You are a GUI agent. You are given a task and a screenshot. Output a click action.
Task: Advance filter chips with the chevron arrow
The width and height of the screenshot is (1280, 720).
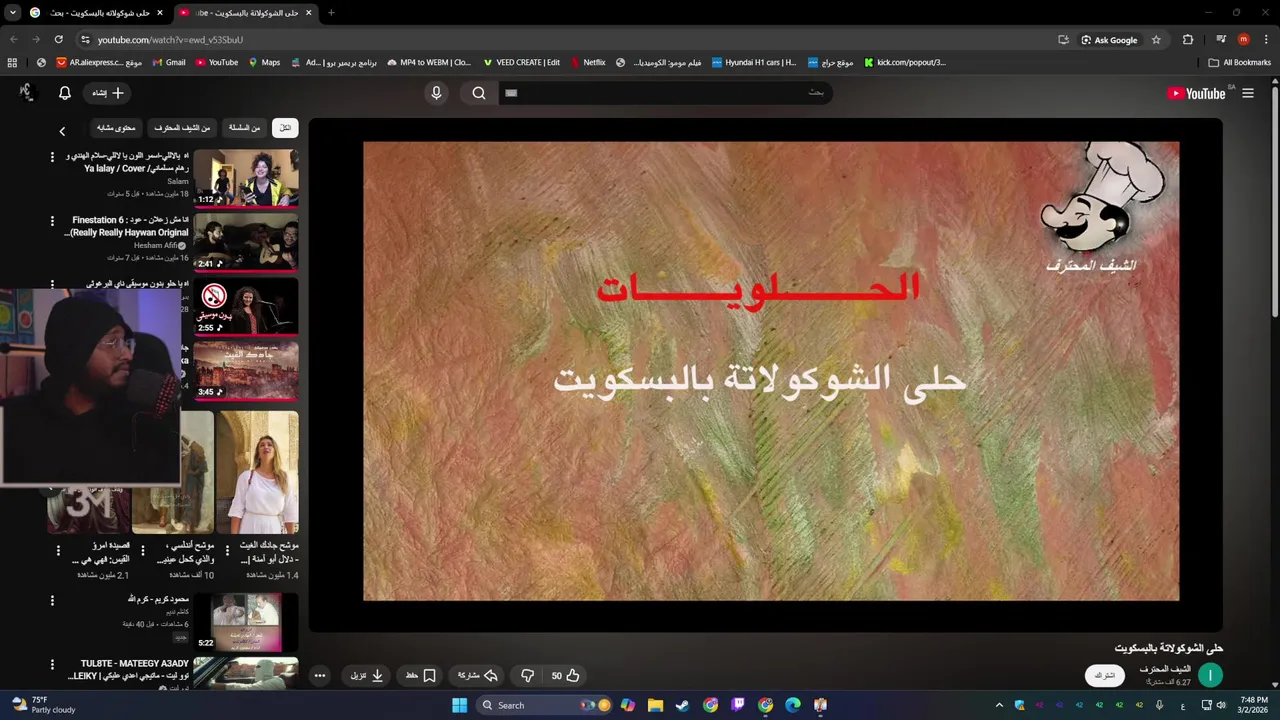click(62, 131)
